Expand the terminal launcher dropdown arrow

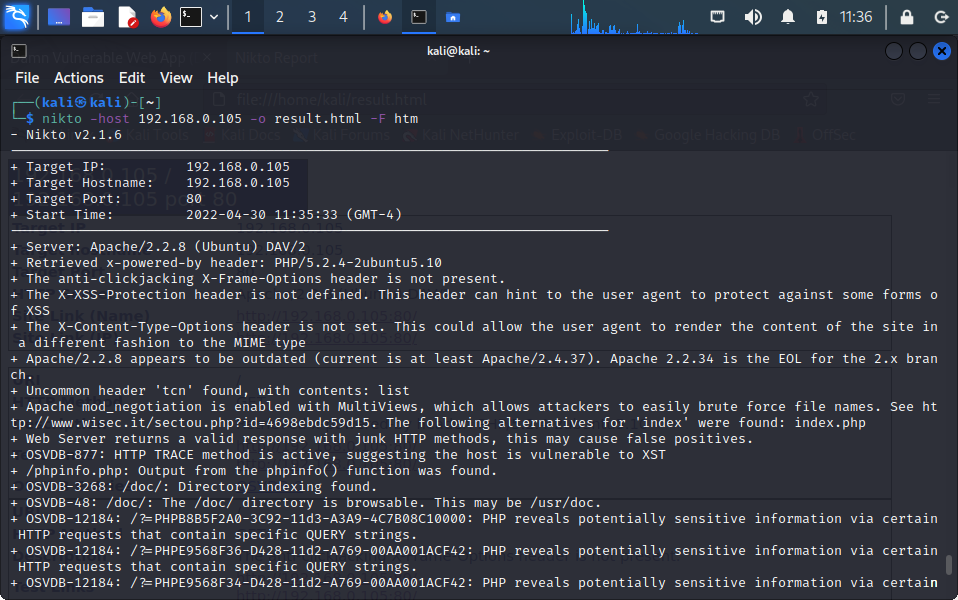click(x=214, y=17)
